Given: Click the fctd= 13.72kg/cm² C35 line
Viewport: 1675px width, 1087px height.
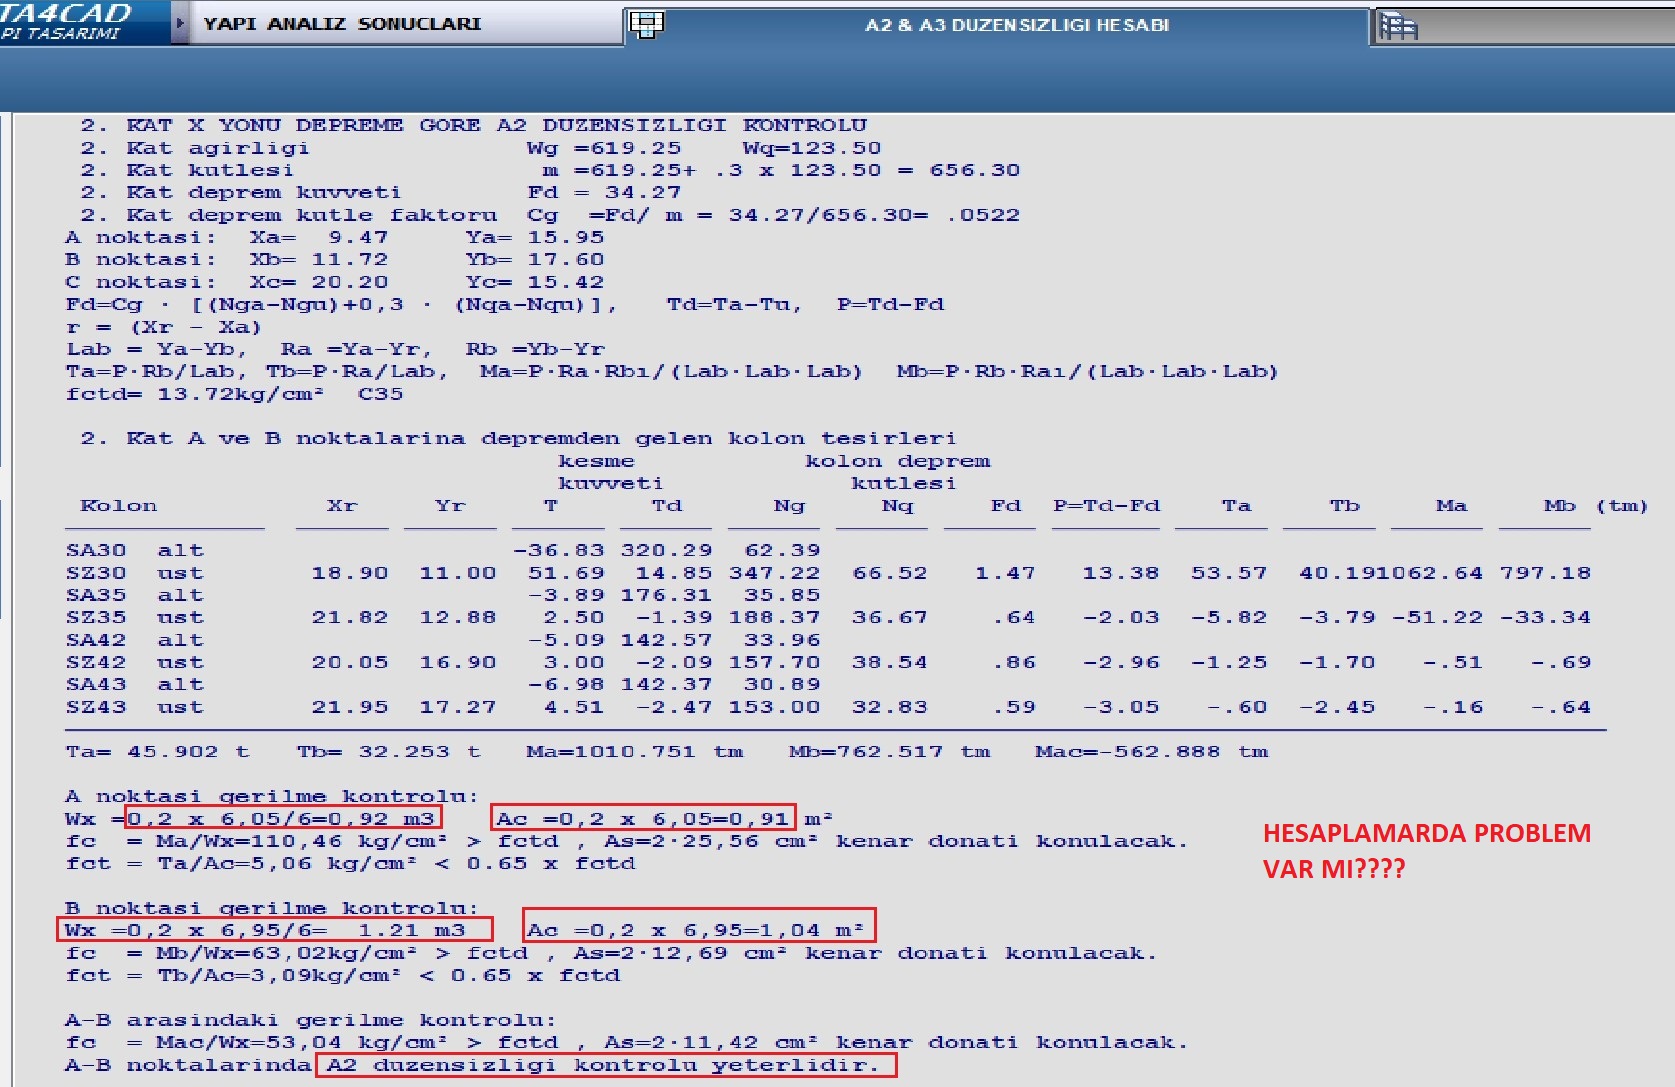Looking at the screenshot, I should point(234,394).
